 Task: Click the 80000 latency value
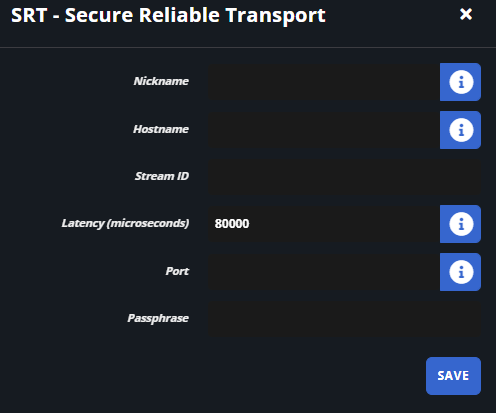point(232,224)
